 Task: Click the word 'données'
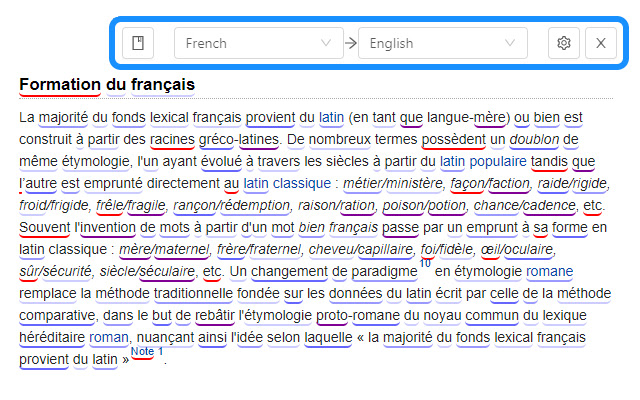click(356, 294)
